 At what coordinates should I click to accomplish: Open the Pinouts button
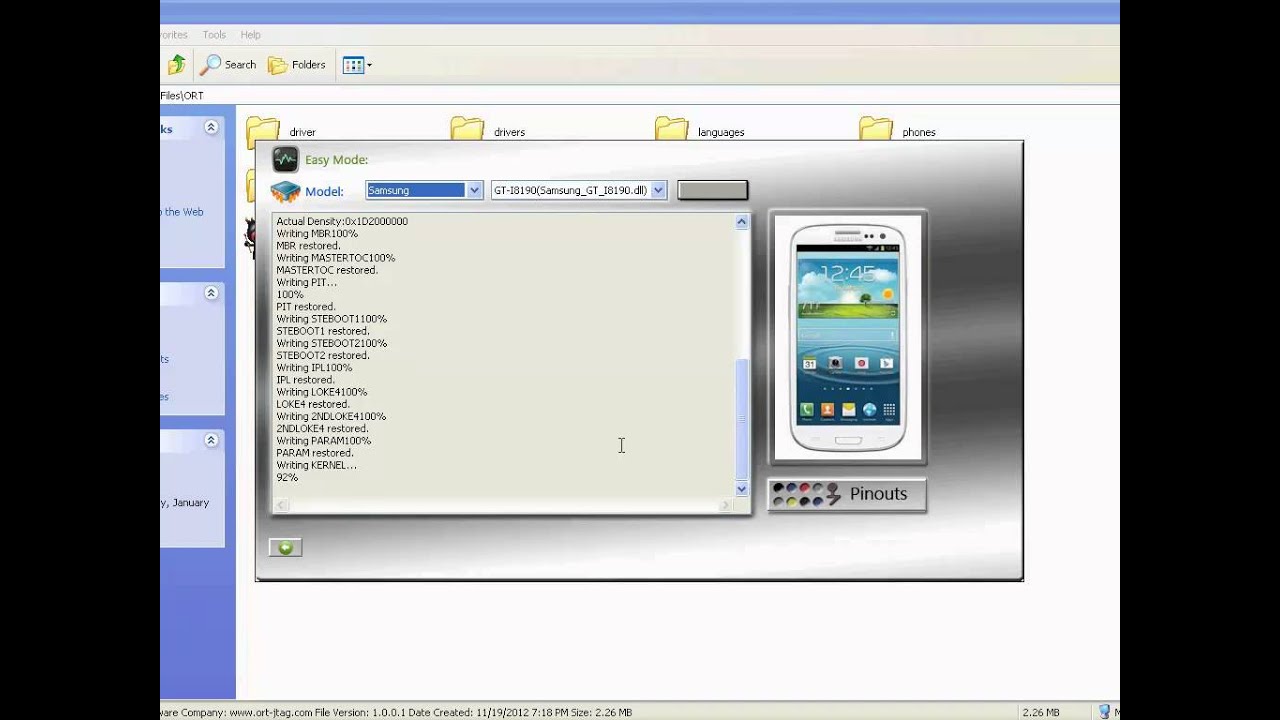click(x=847, y=494)
